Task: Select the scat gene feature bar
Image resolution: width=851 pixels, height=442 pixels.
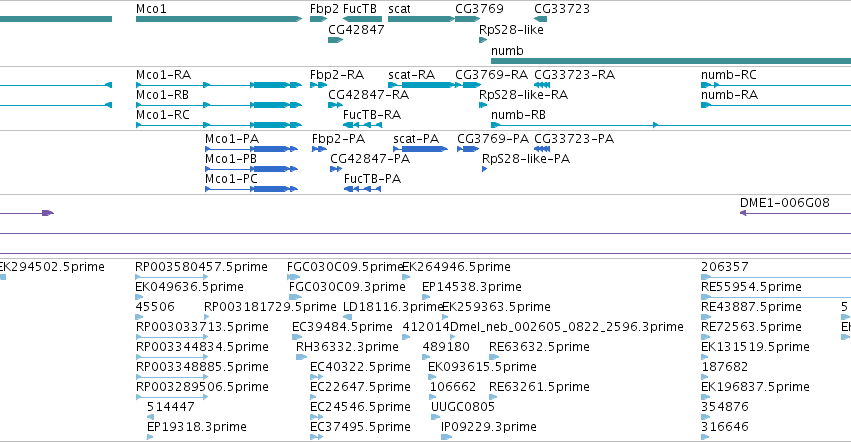Action: tap(421, 19)
